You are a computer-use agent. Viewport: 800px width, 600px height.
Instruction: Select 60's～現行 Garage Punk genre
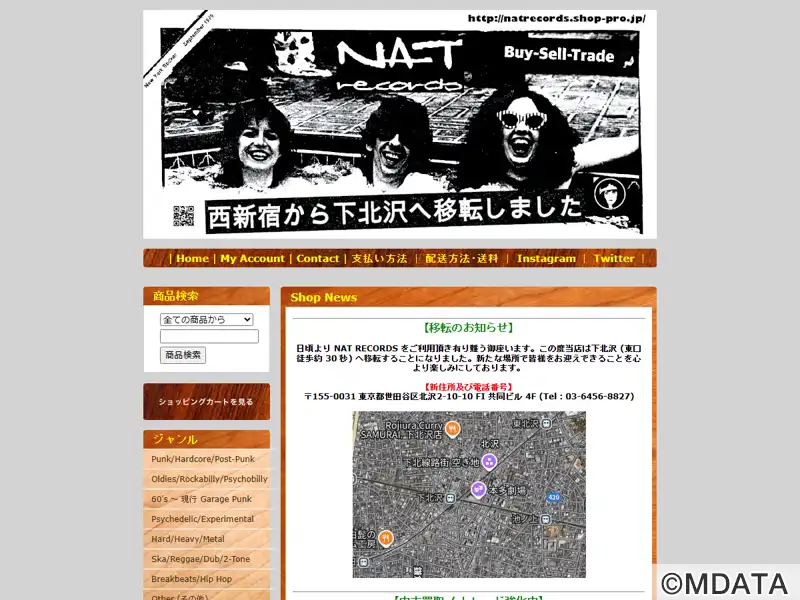[202, 499]
